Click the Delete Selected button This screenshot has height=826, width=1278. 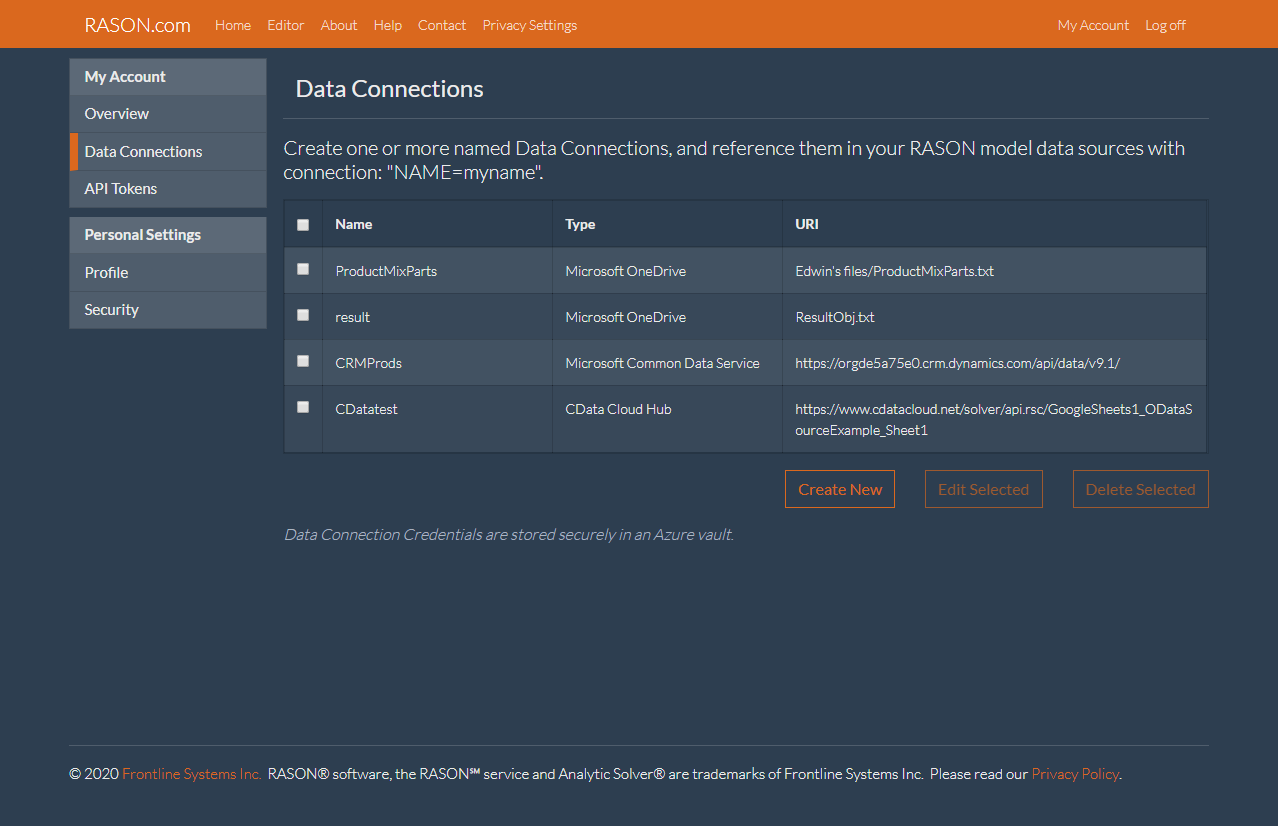1140,489
